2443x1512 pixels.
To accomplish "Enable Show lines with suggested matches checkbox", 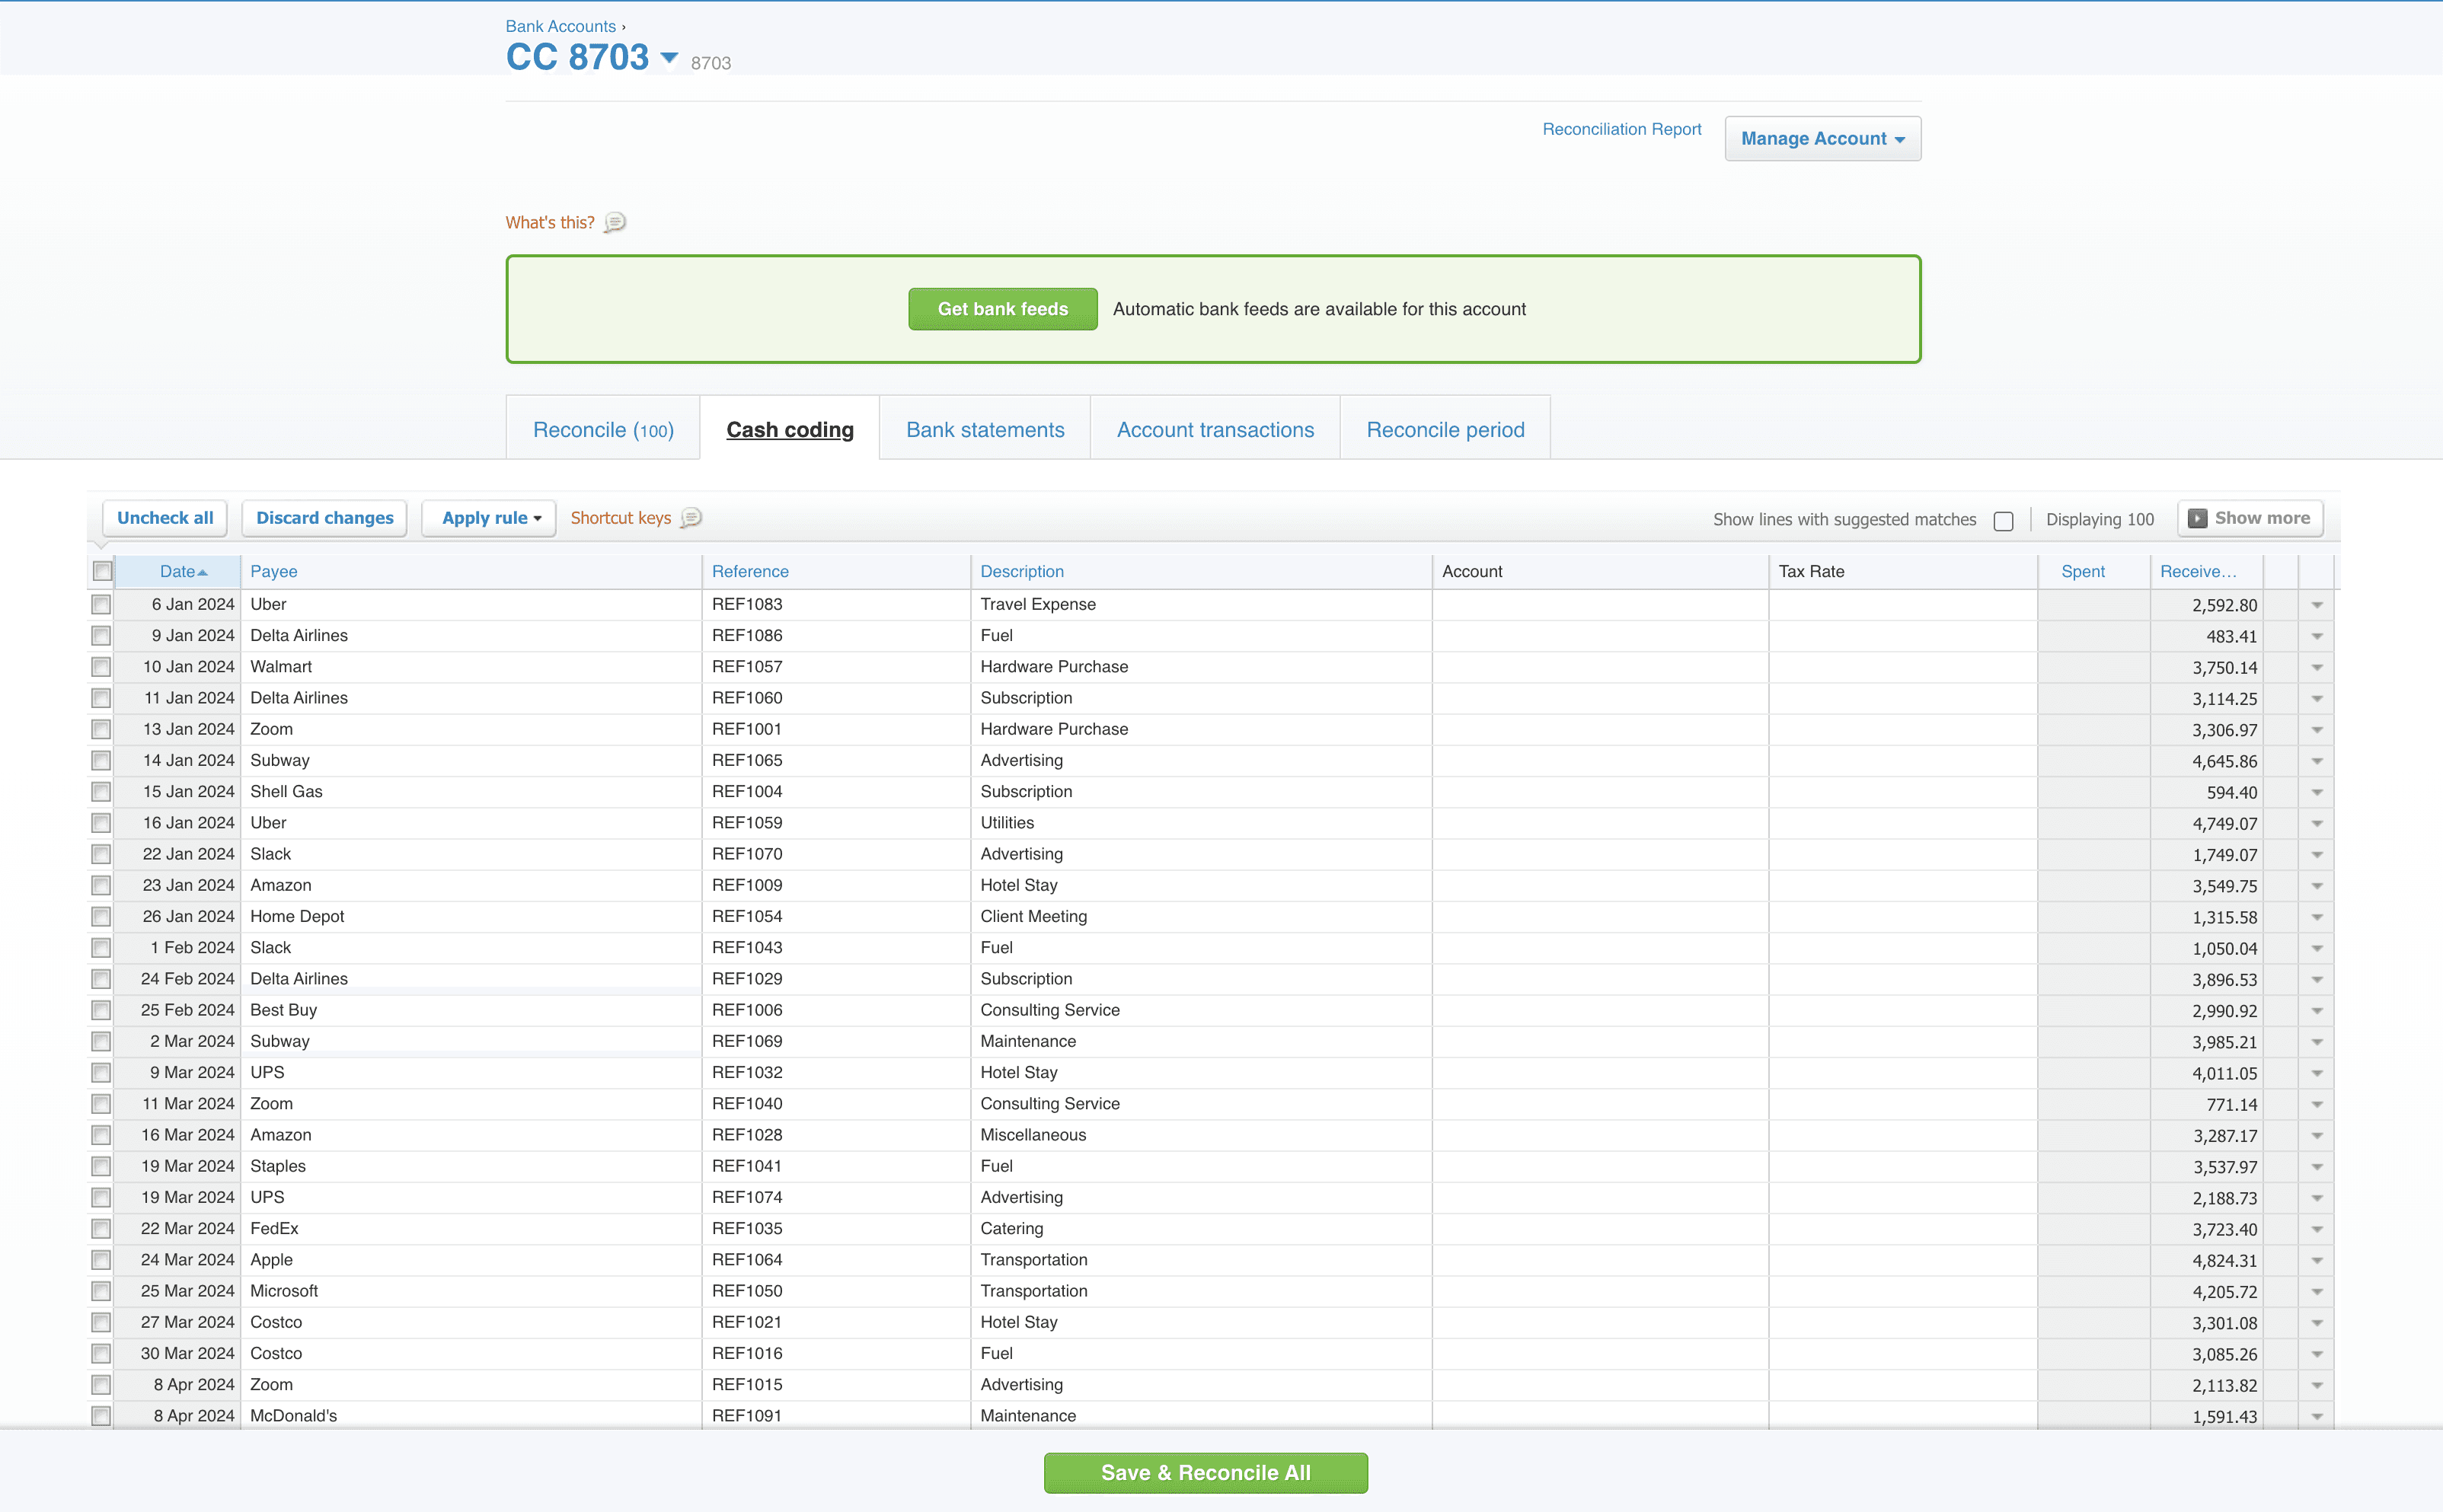I will click(x=2003, y=520).
